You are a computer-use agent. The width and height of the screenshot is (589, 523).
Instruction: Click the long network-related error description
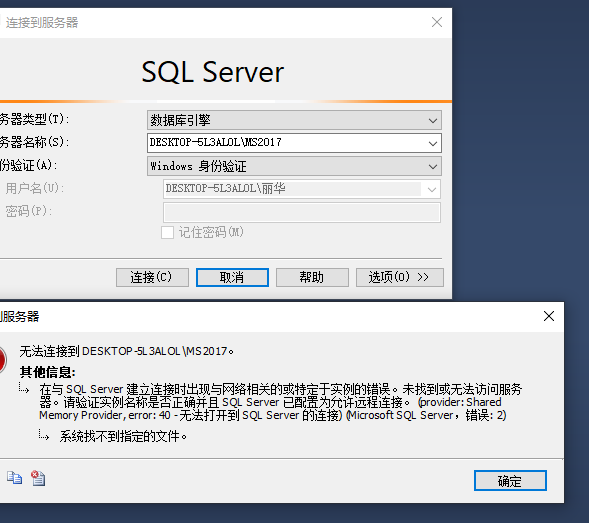click(x=281, y=402)
